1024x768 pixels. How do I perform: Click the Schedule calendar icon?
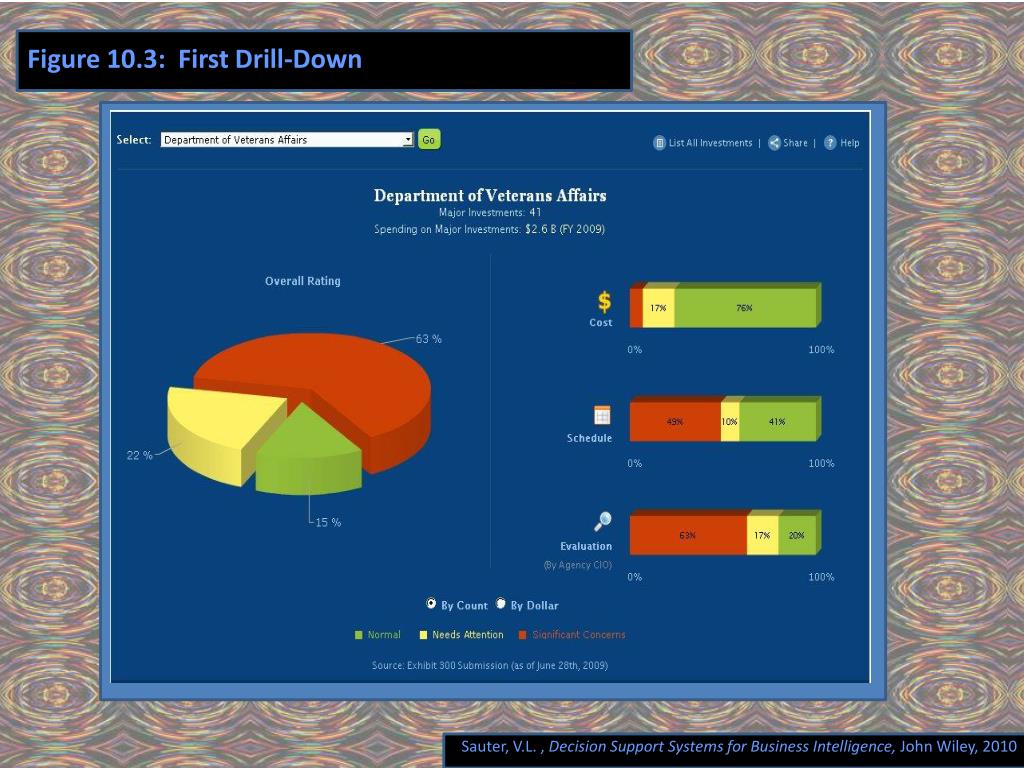click(602, 415)
